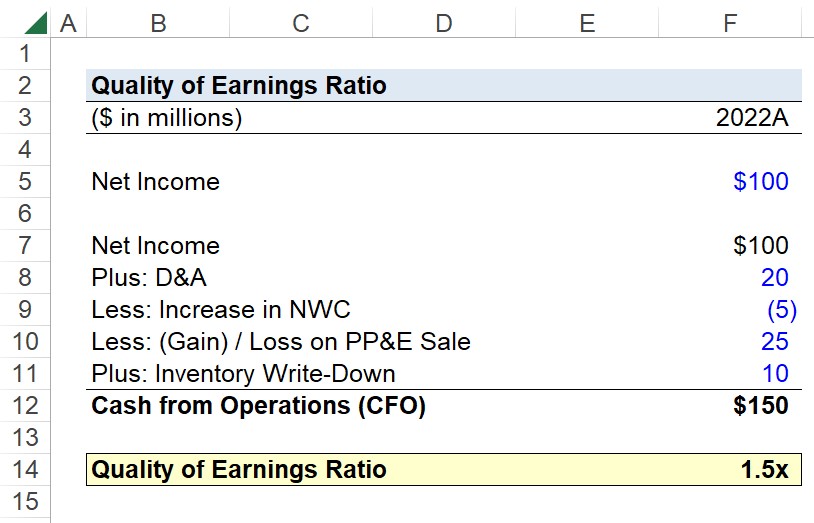Select the ($ in millions) label cell
The image size is (814, 523).
[x=166, y=118]
